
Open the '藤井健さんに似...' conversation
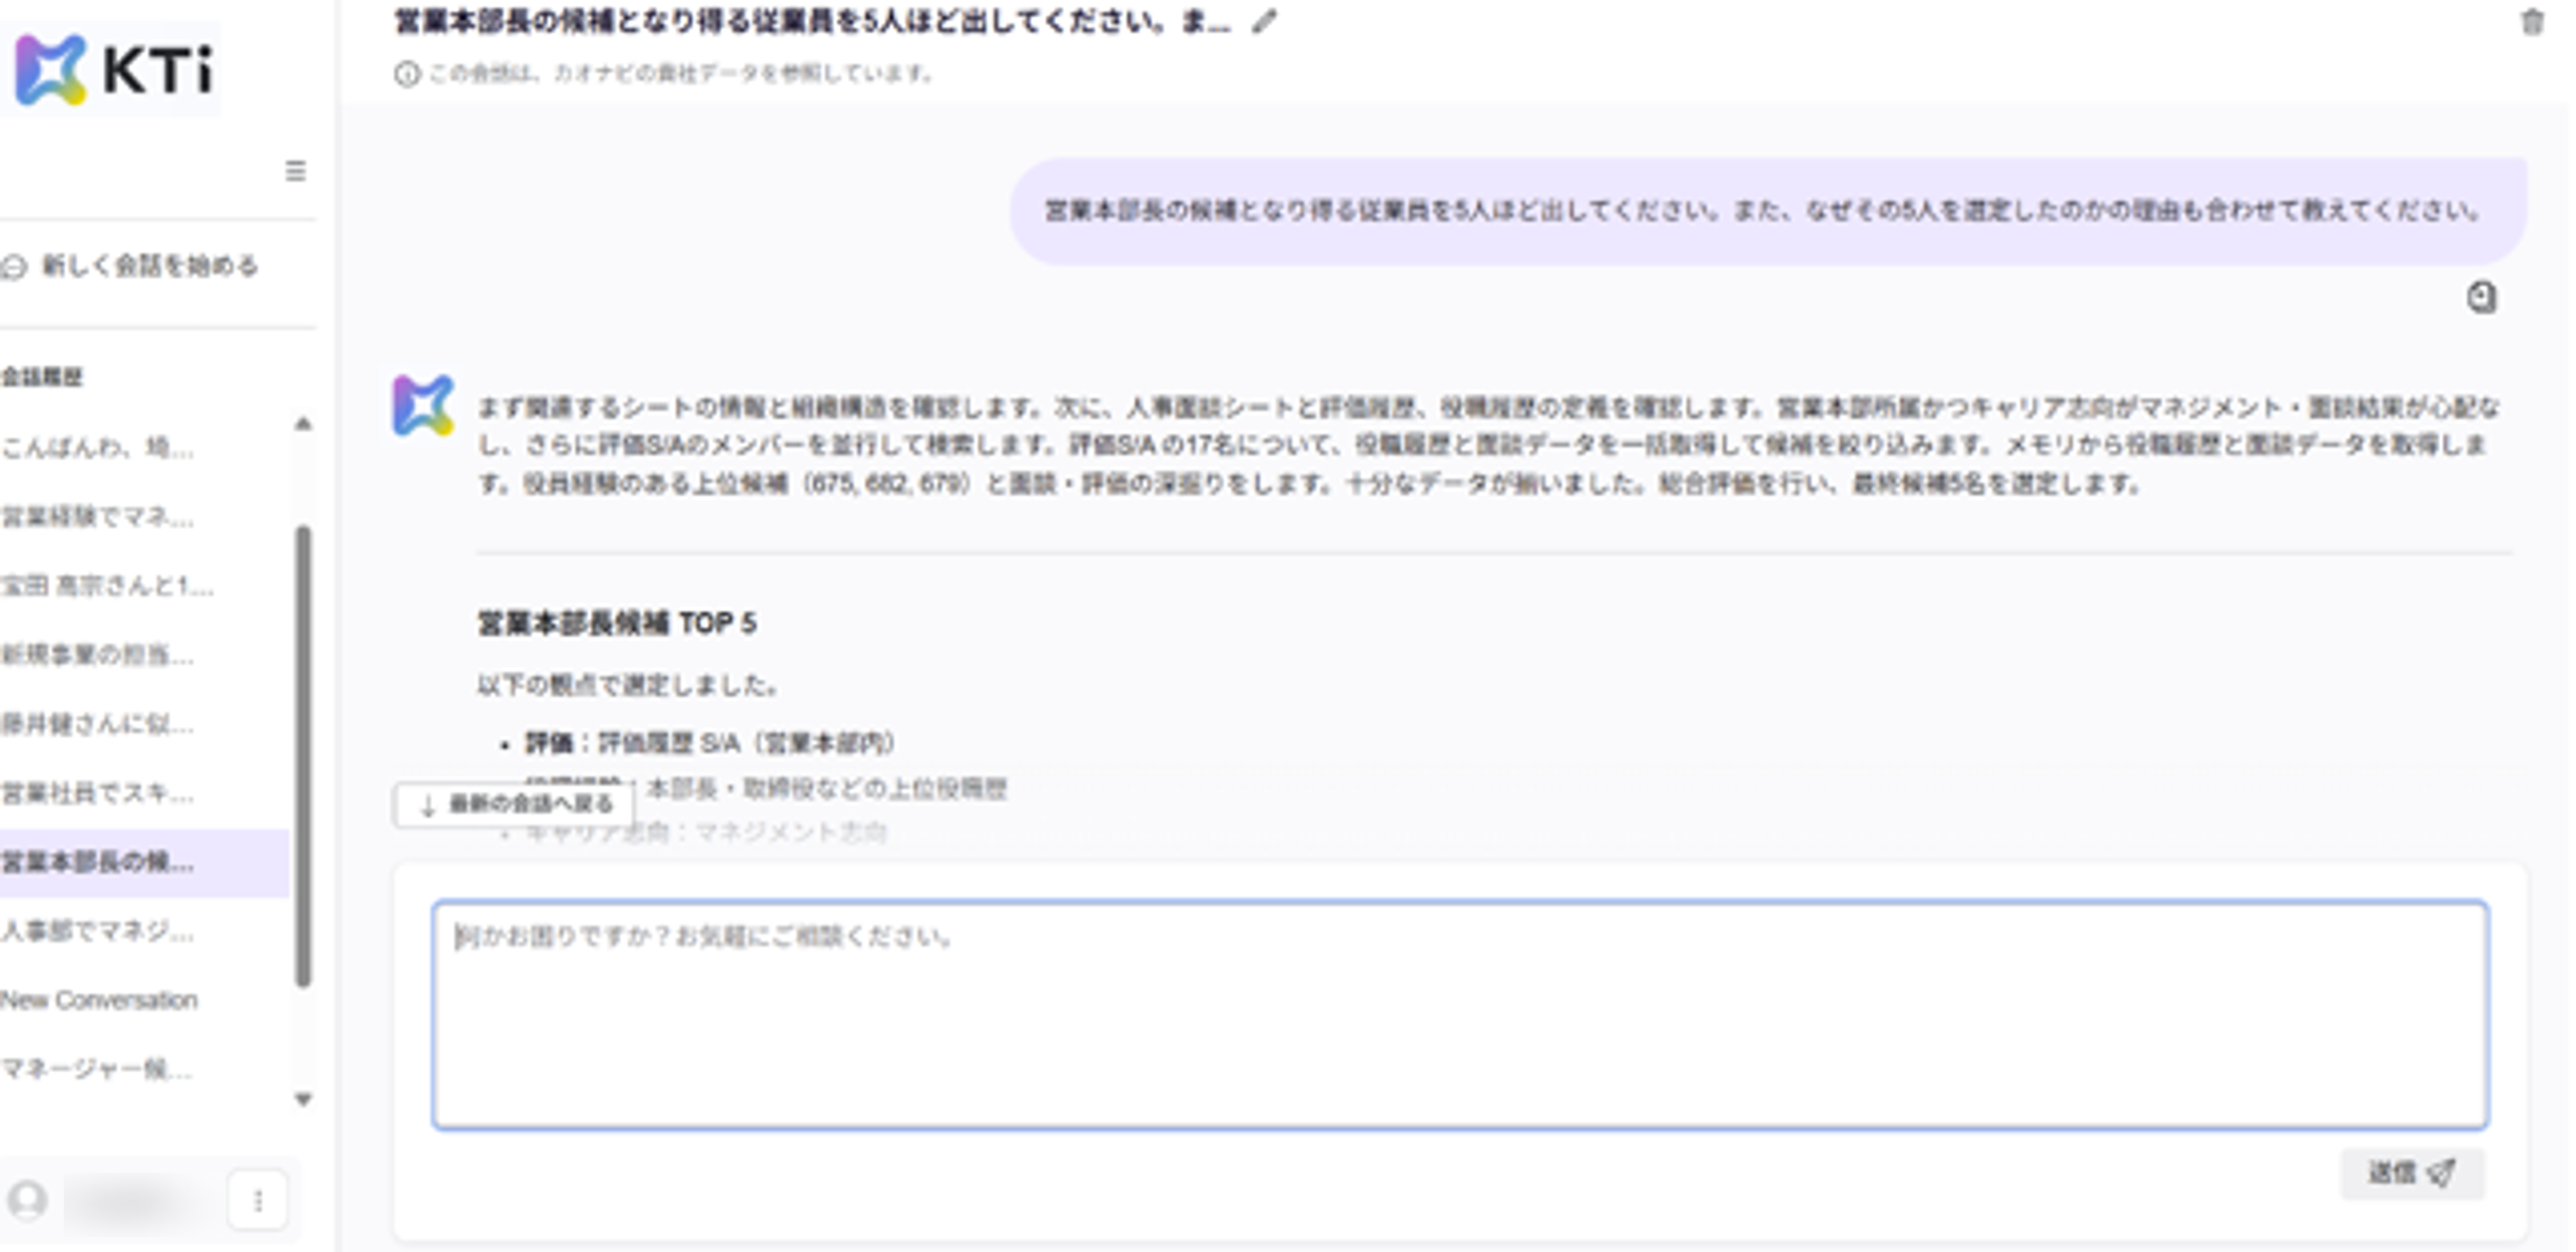coord(98,724)
